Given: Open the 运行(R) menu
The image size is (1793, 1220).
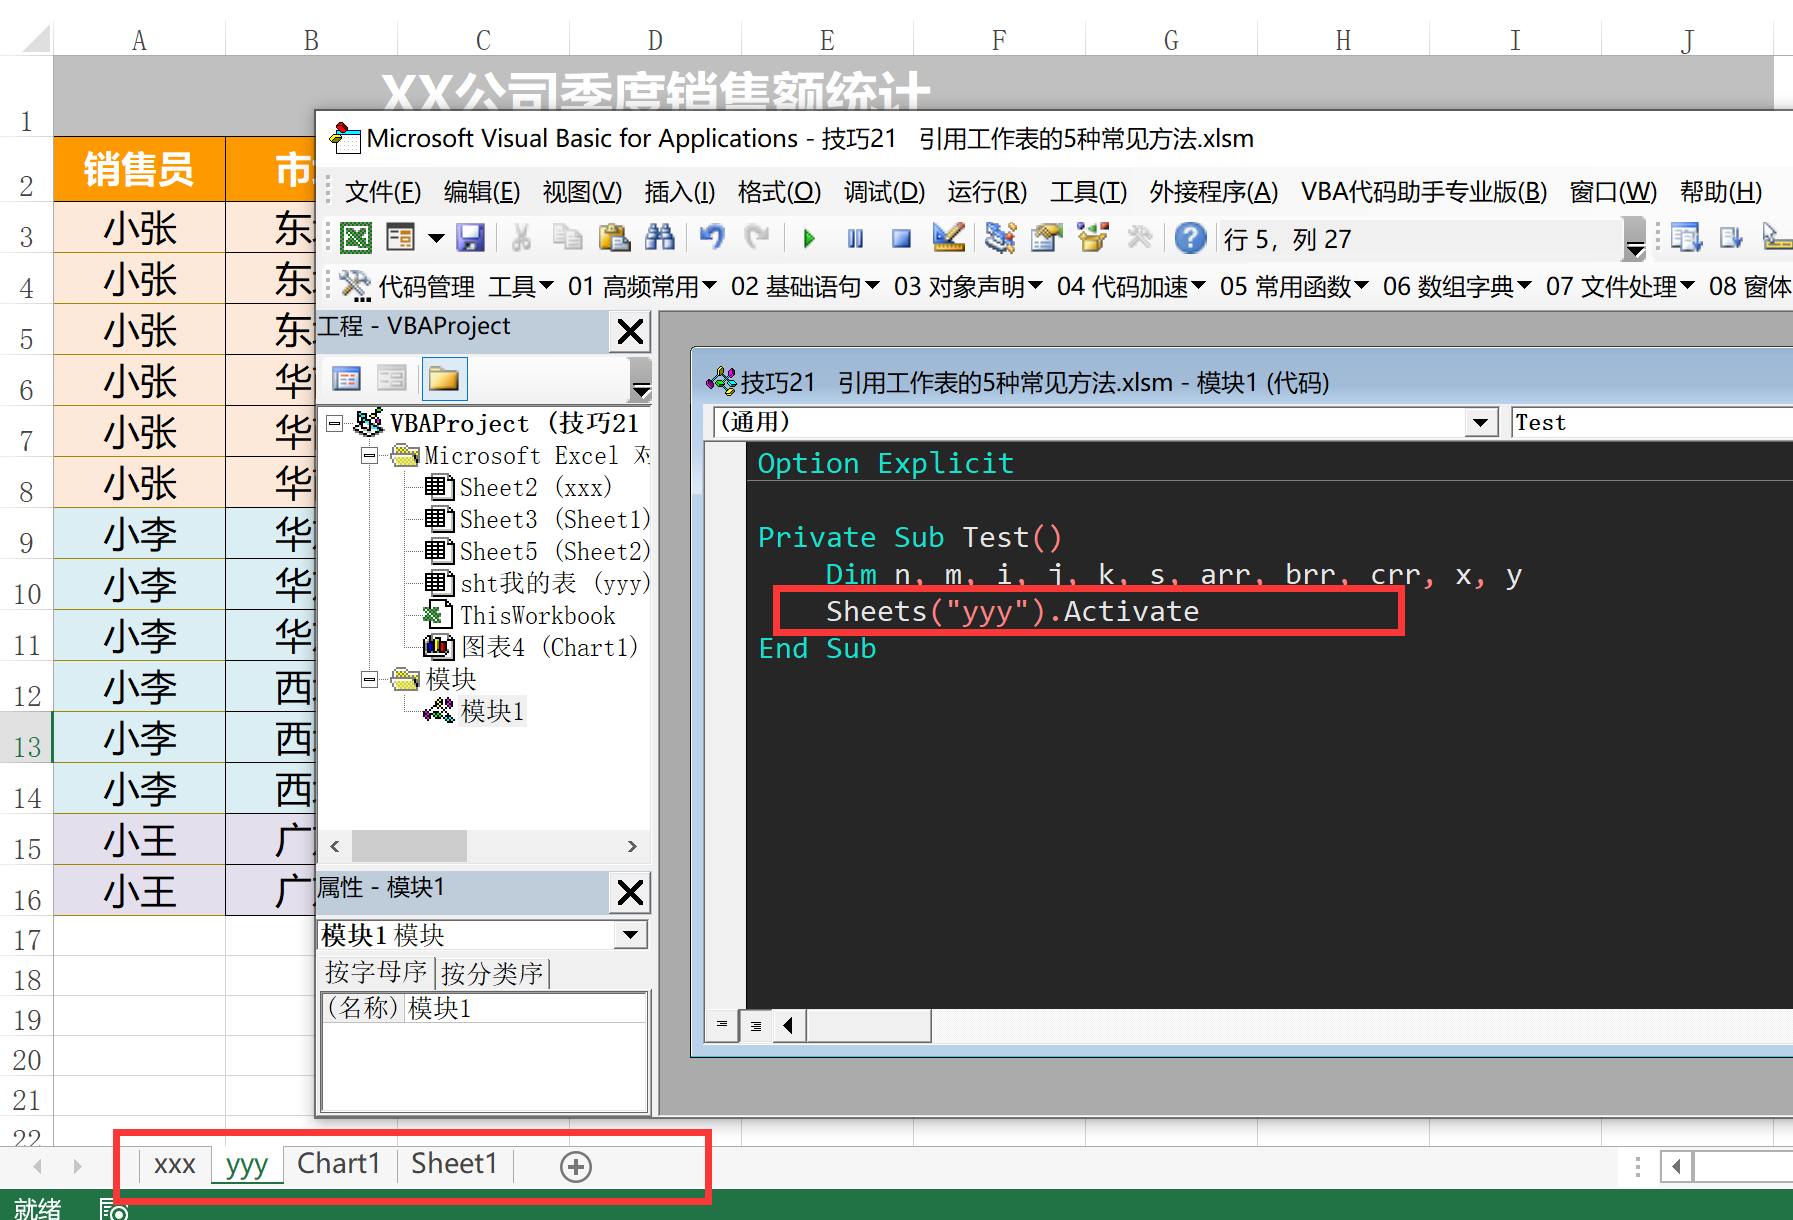Looking at the screenshot, I should pos(987,191).
